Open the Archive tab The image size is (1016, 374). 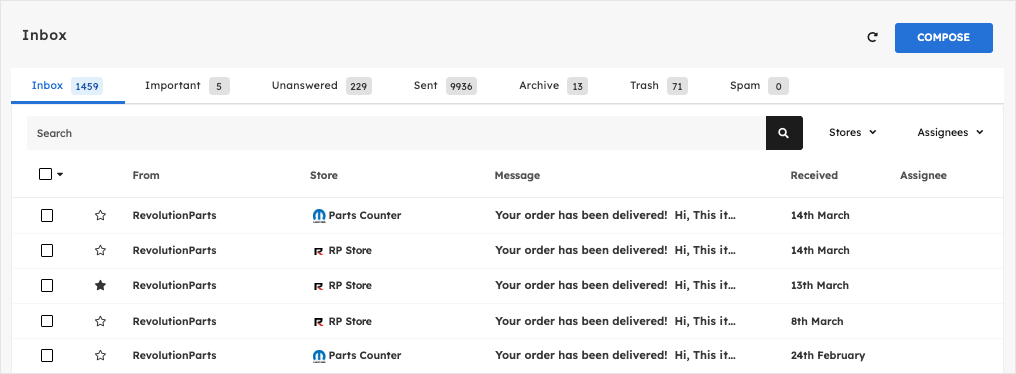(553, 86)
